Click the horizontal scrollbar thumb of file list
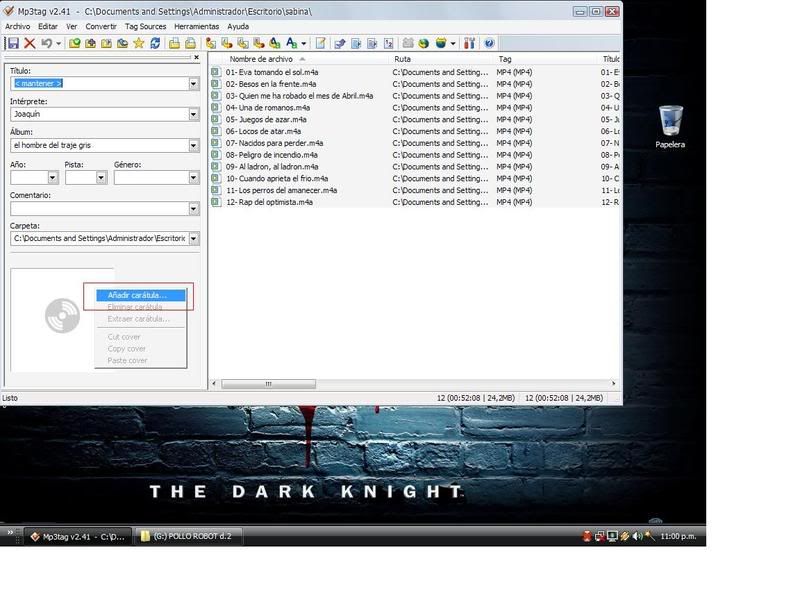The width and height of the screenshot is (800, 600). click(268, 384)
